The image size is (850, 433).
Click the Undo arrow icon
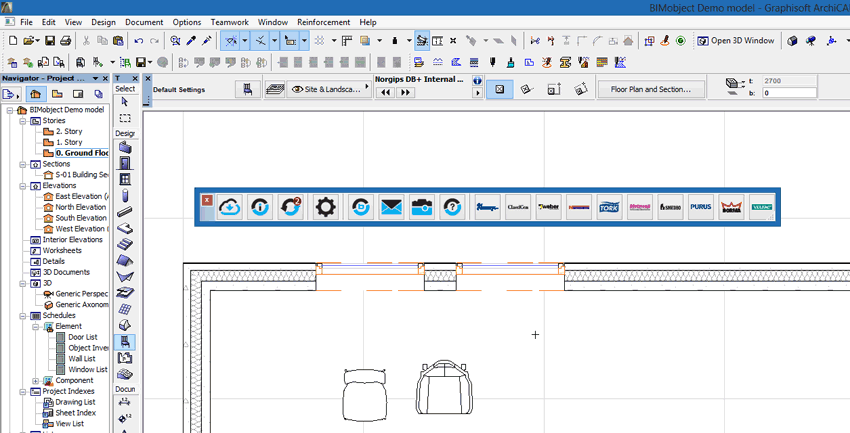tap(139, 41)
